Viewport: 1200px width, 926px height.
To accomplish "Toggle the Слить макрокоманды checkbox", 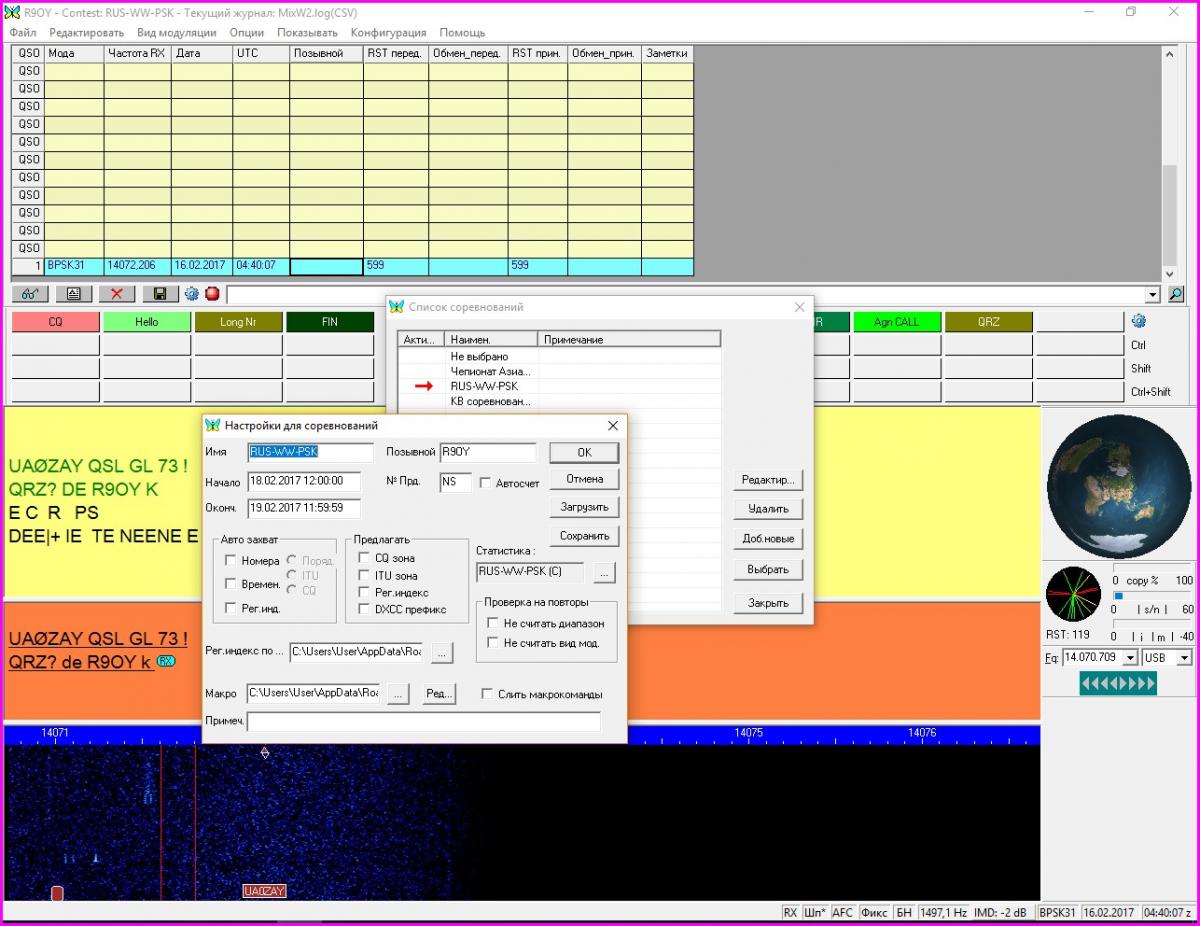I will [487, 694].
